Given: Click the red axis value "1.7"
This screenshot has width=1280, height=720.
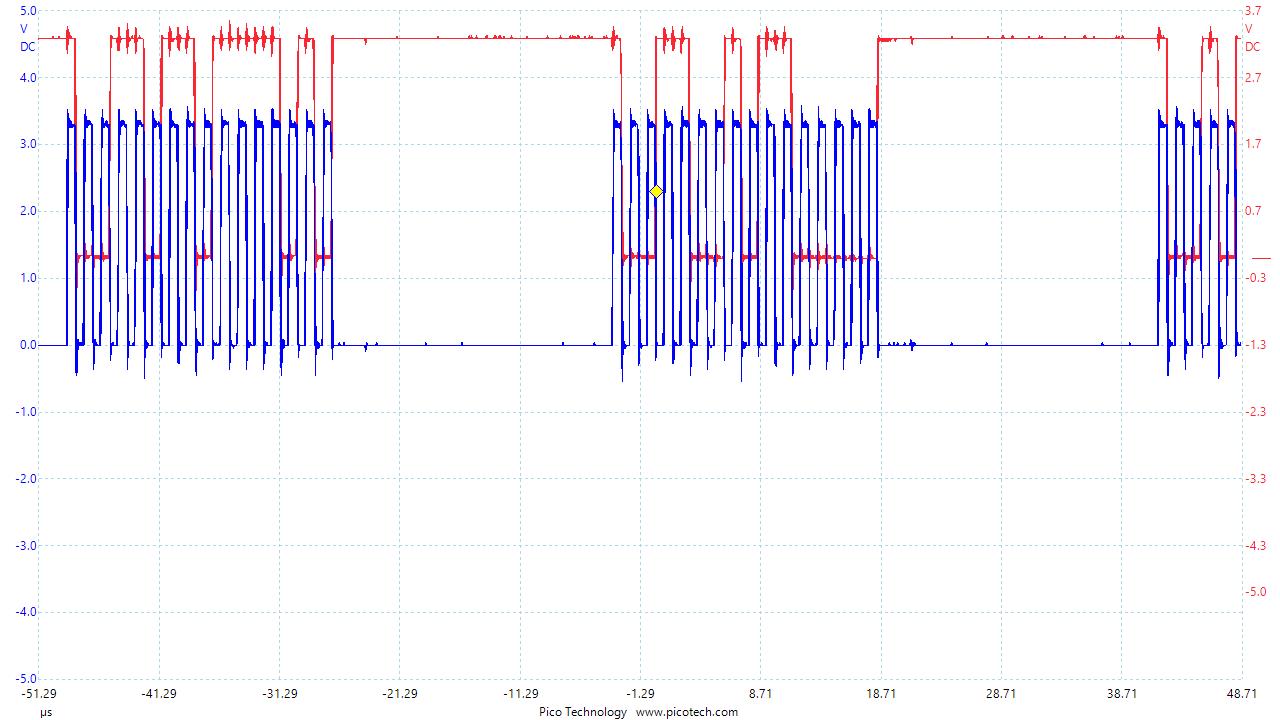Looking at the screenshot, I should click(x=1252, y=145).
